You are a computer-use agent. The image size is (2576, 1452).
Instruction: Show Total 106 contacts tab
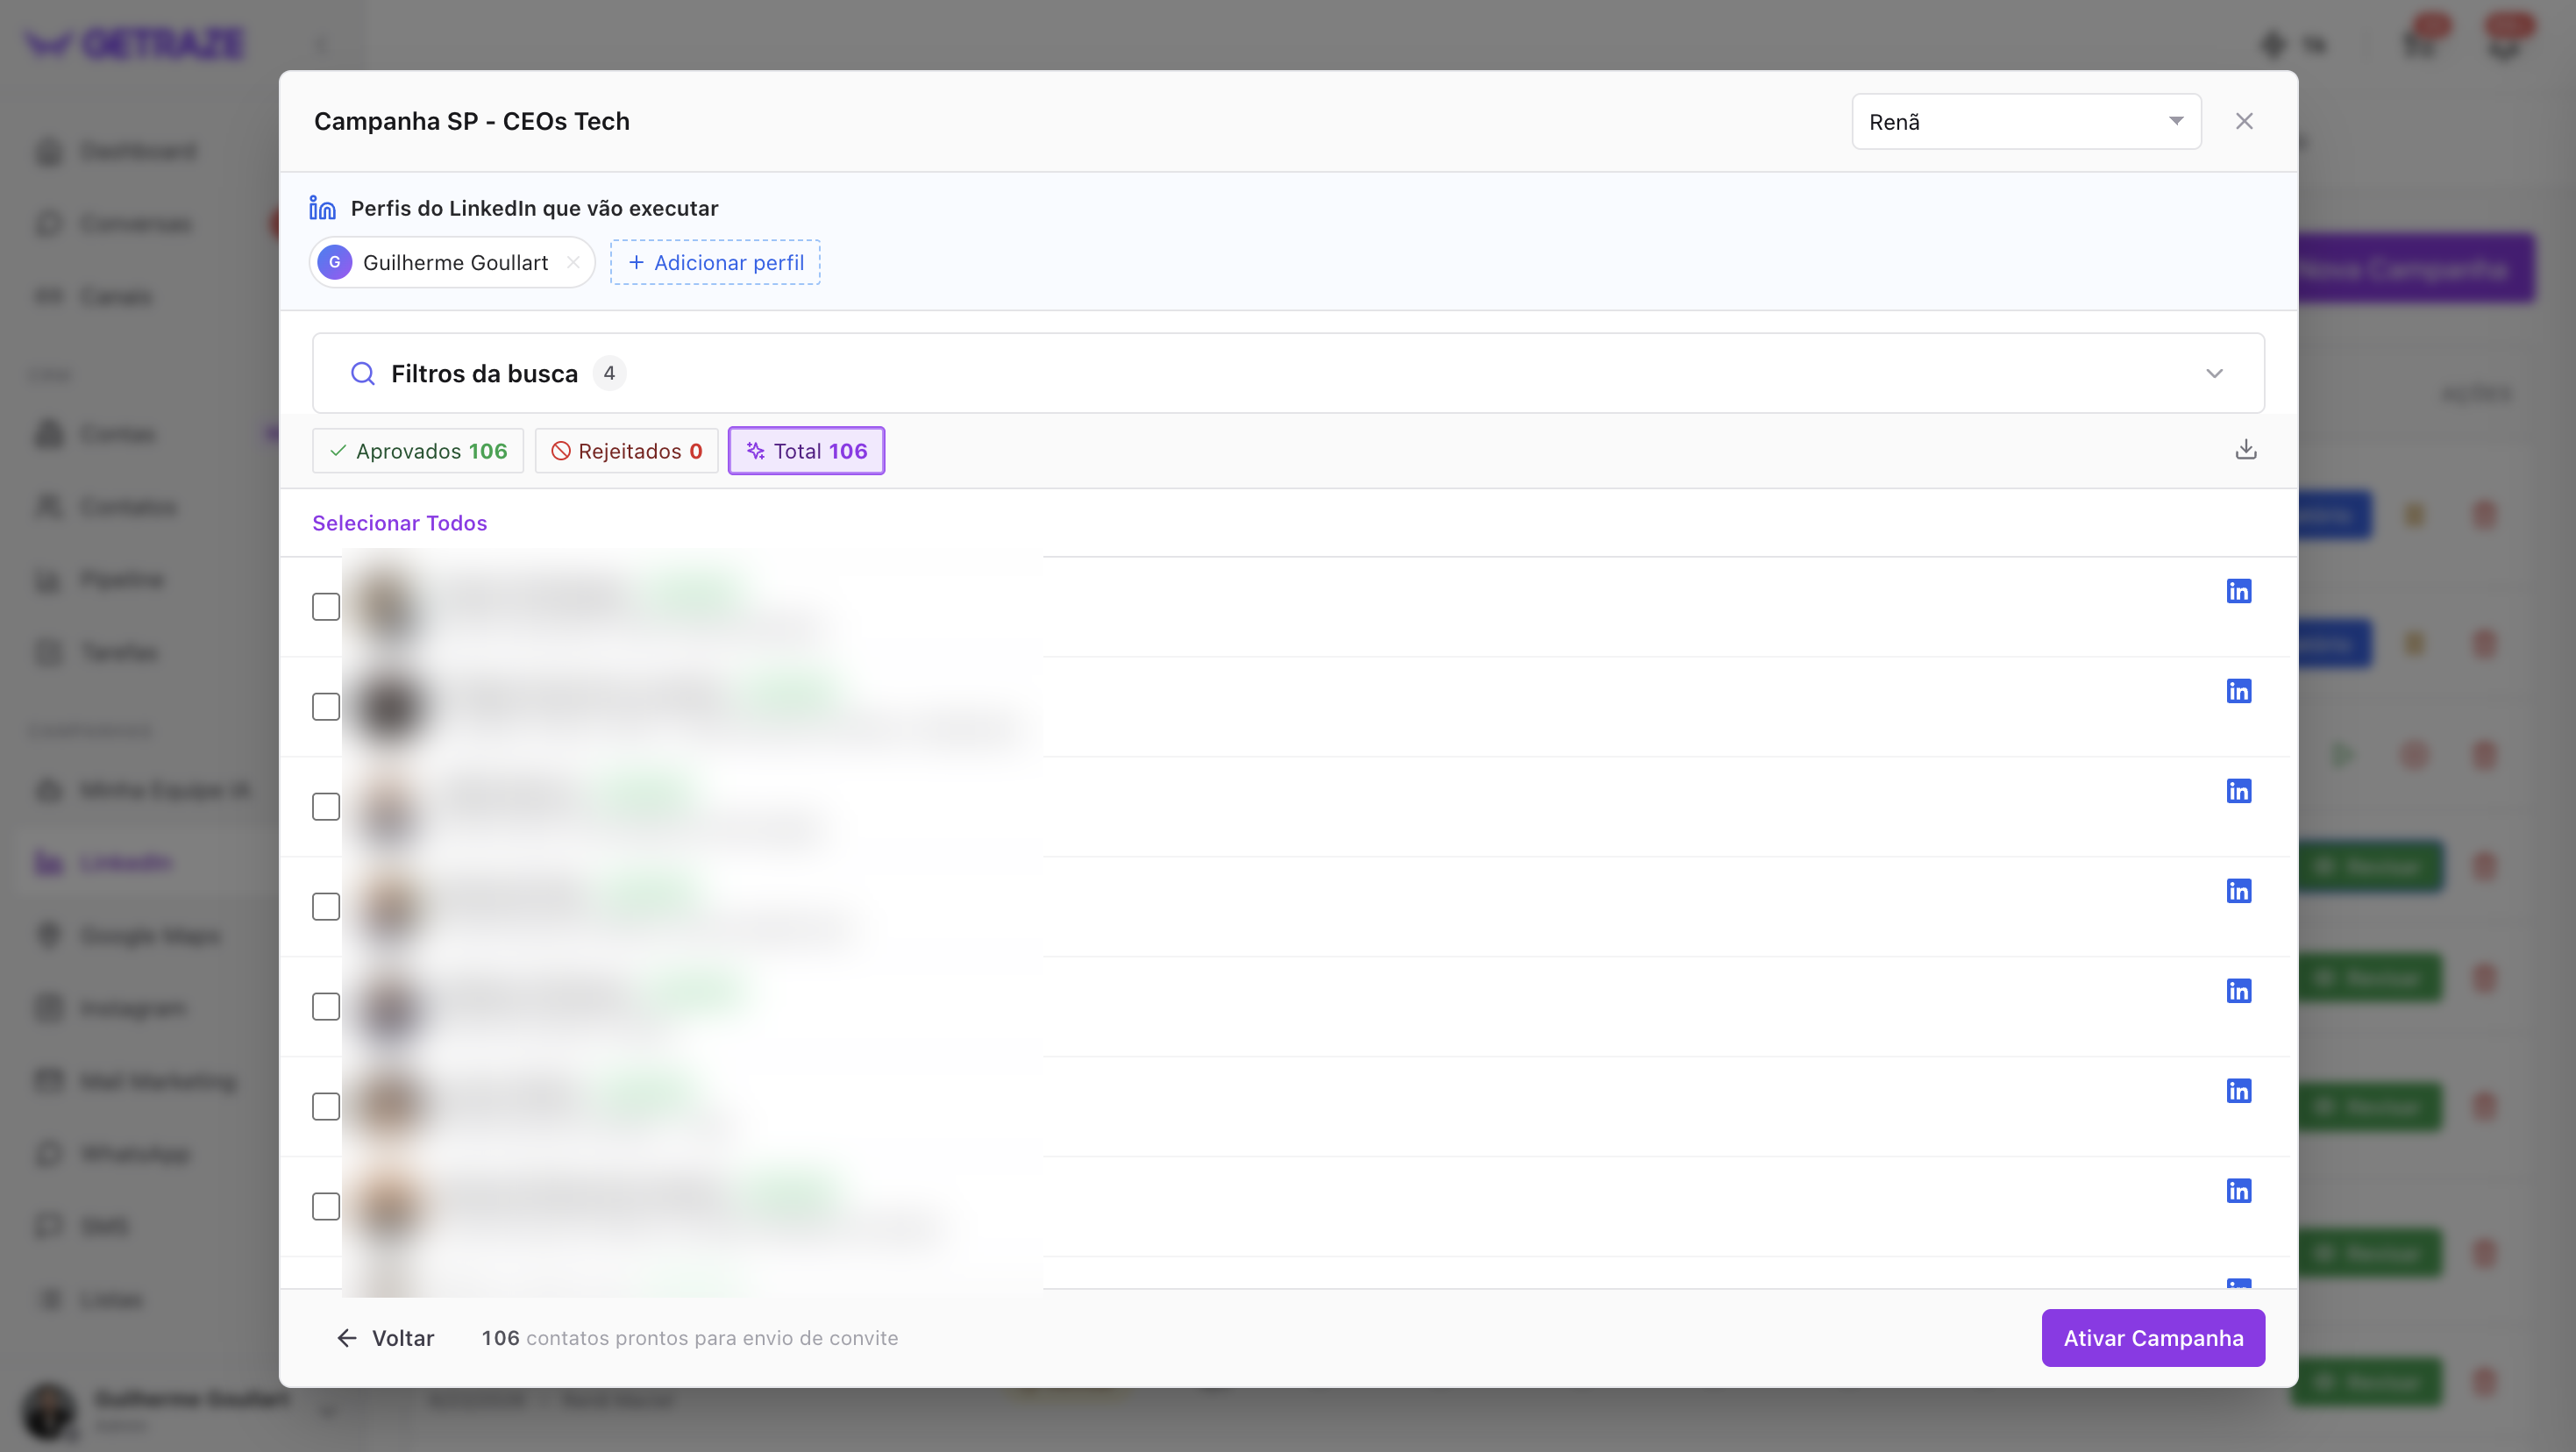806,451
